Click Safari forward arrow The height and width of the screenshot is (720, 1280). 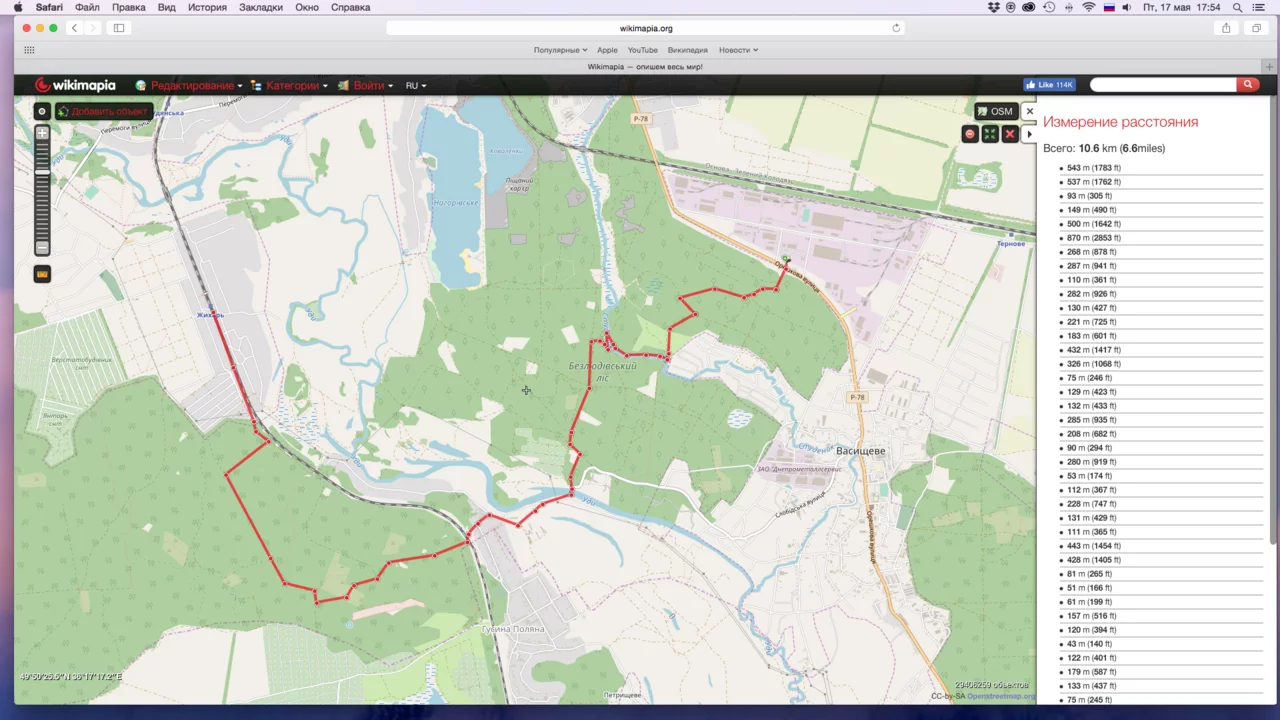(x=93, y=28)
